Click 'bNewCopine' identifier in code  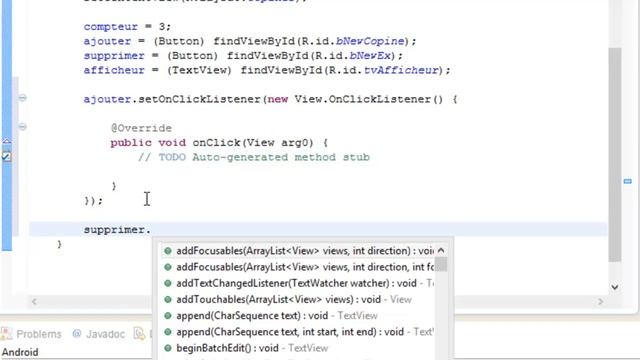point(370,41)
